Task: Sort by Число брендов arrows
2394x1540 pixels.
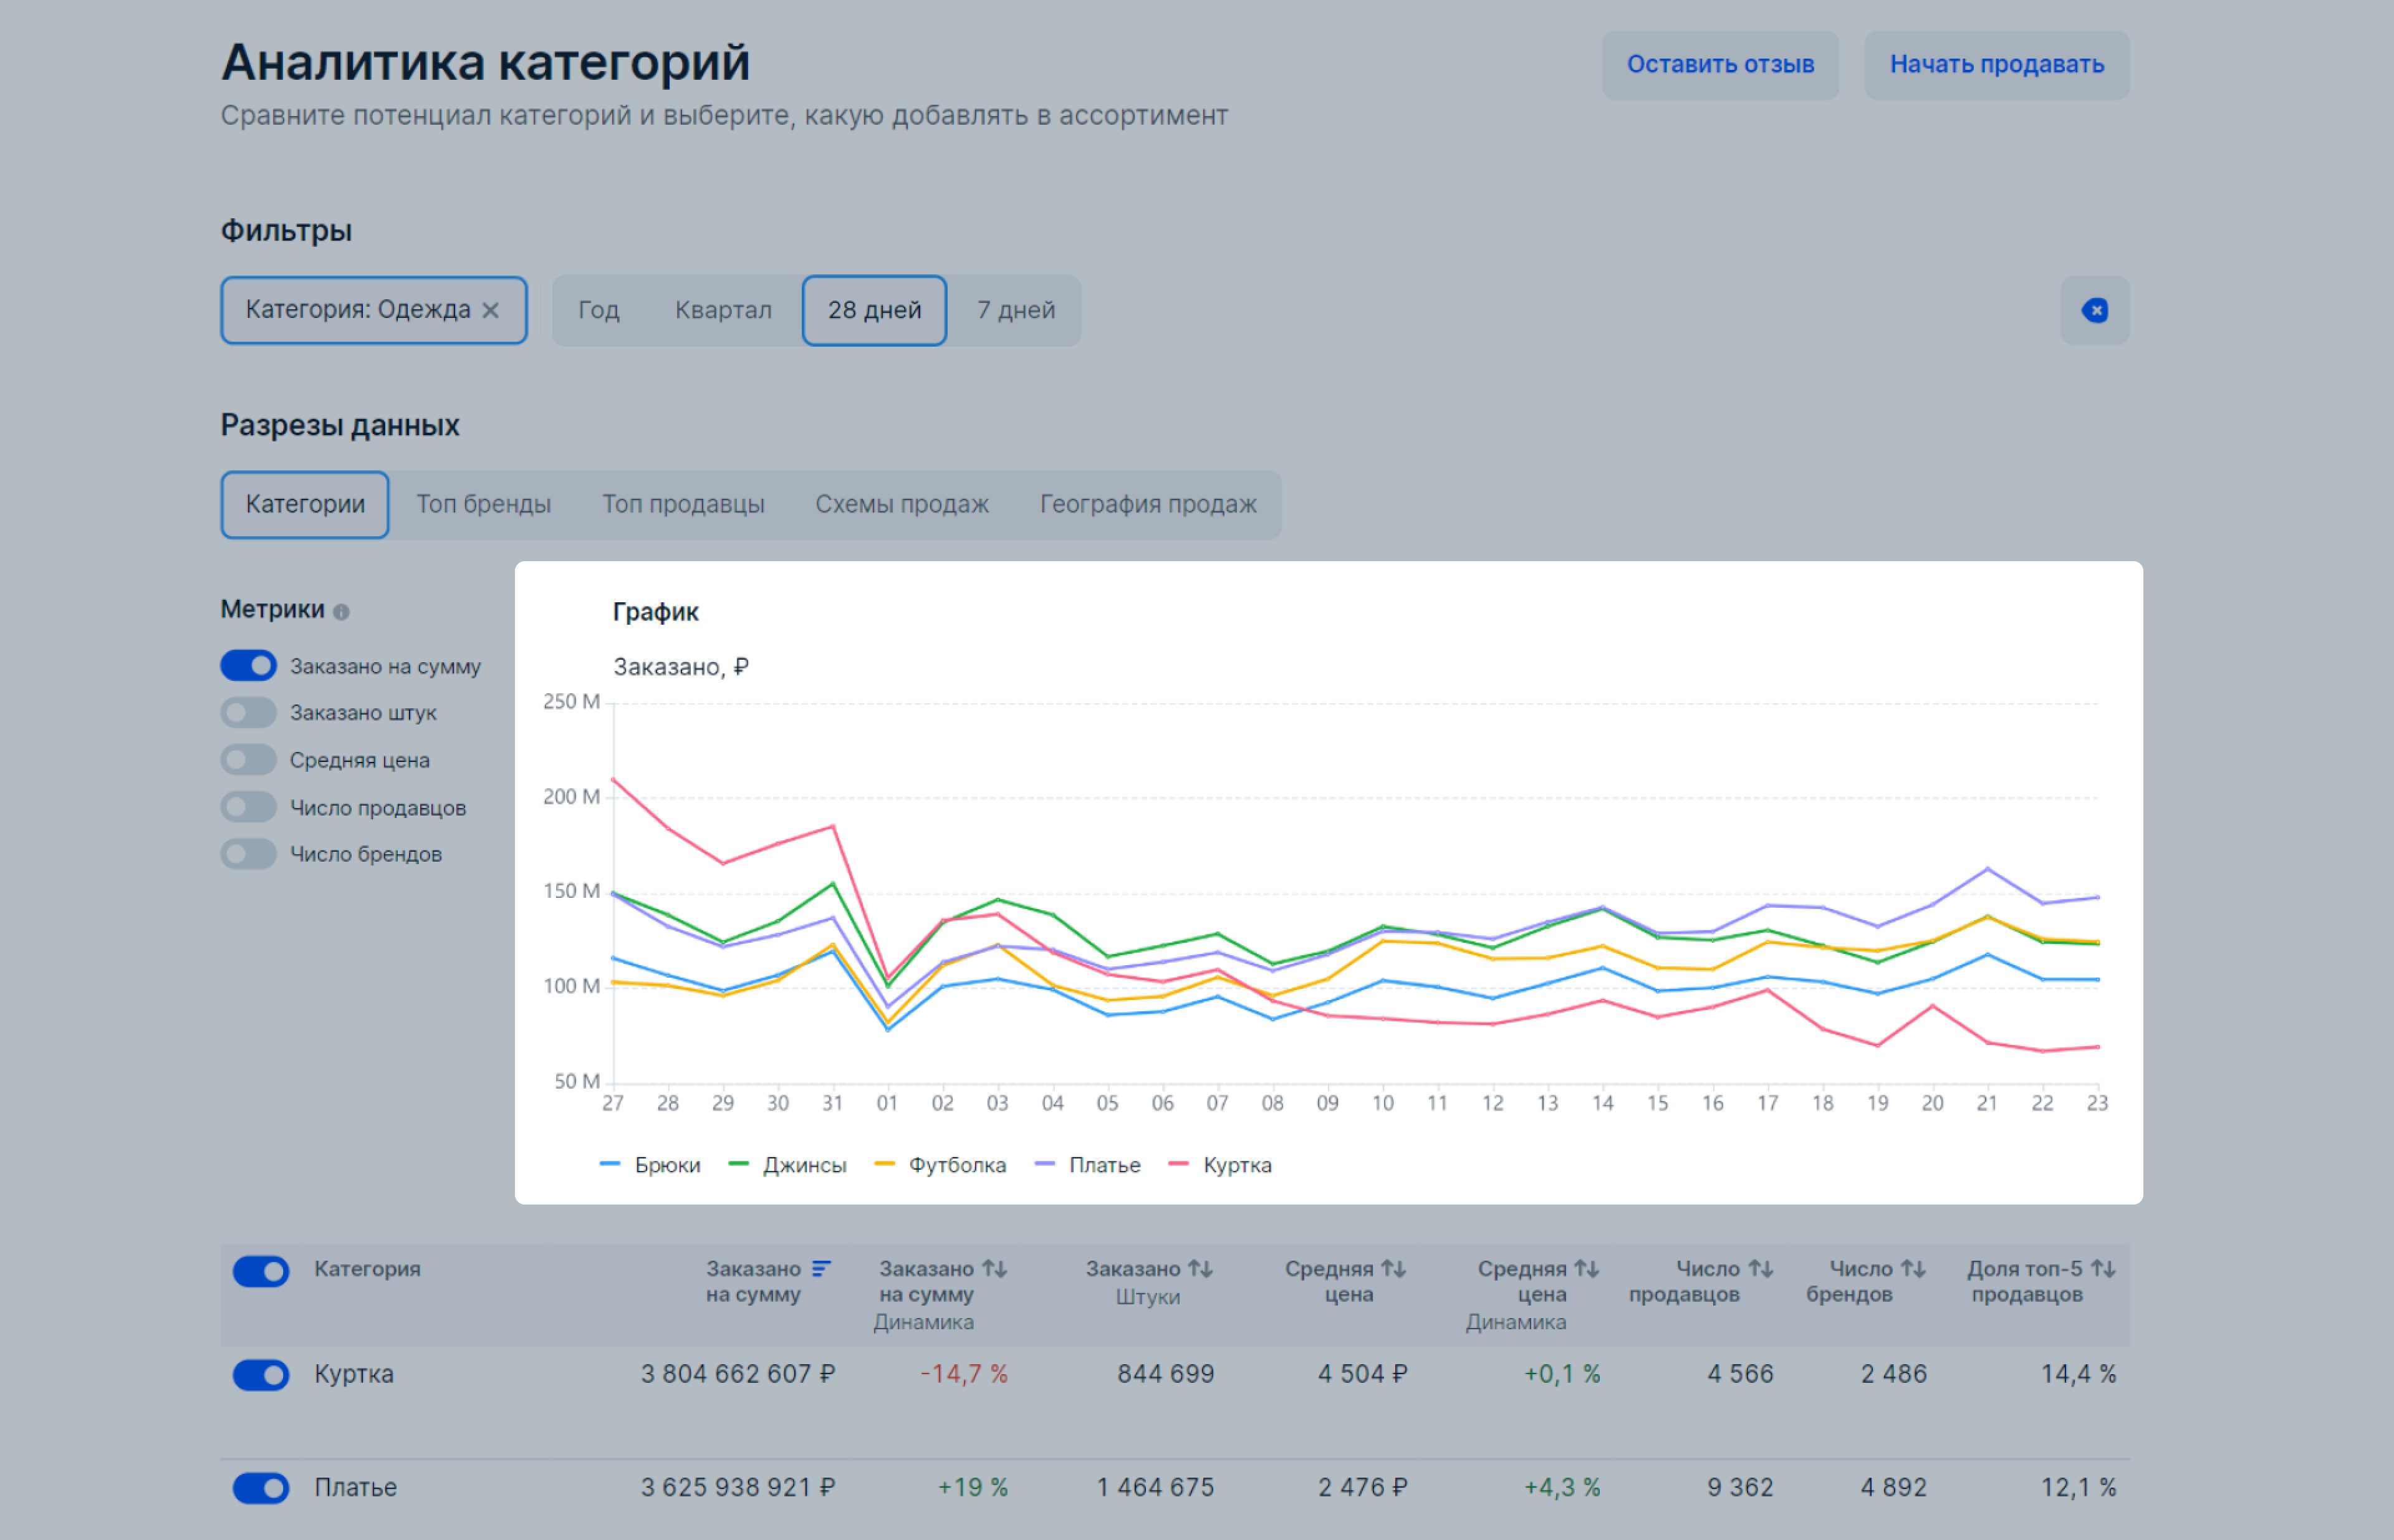Action: [x=1912, y=1268]
